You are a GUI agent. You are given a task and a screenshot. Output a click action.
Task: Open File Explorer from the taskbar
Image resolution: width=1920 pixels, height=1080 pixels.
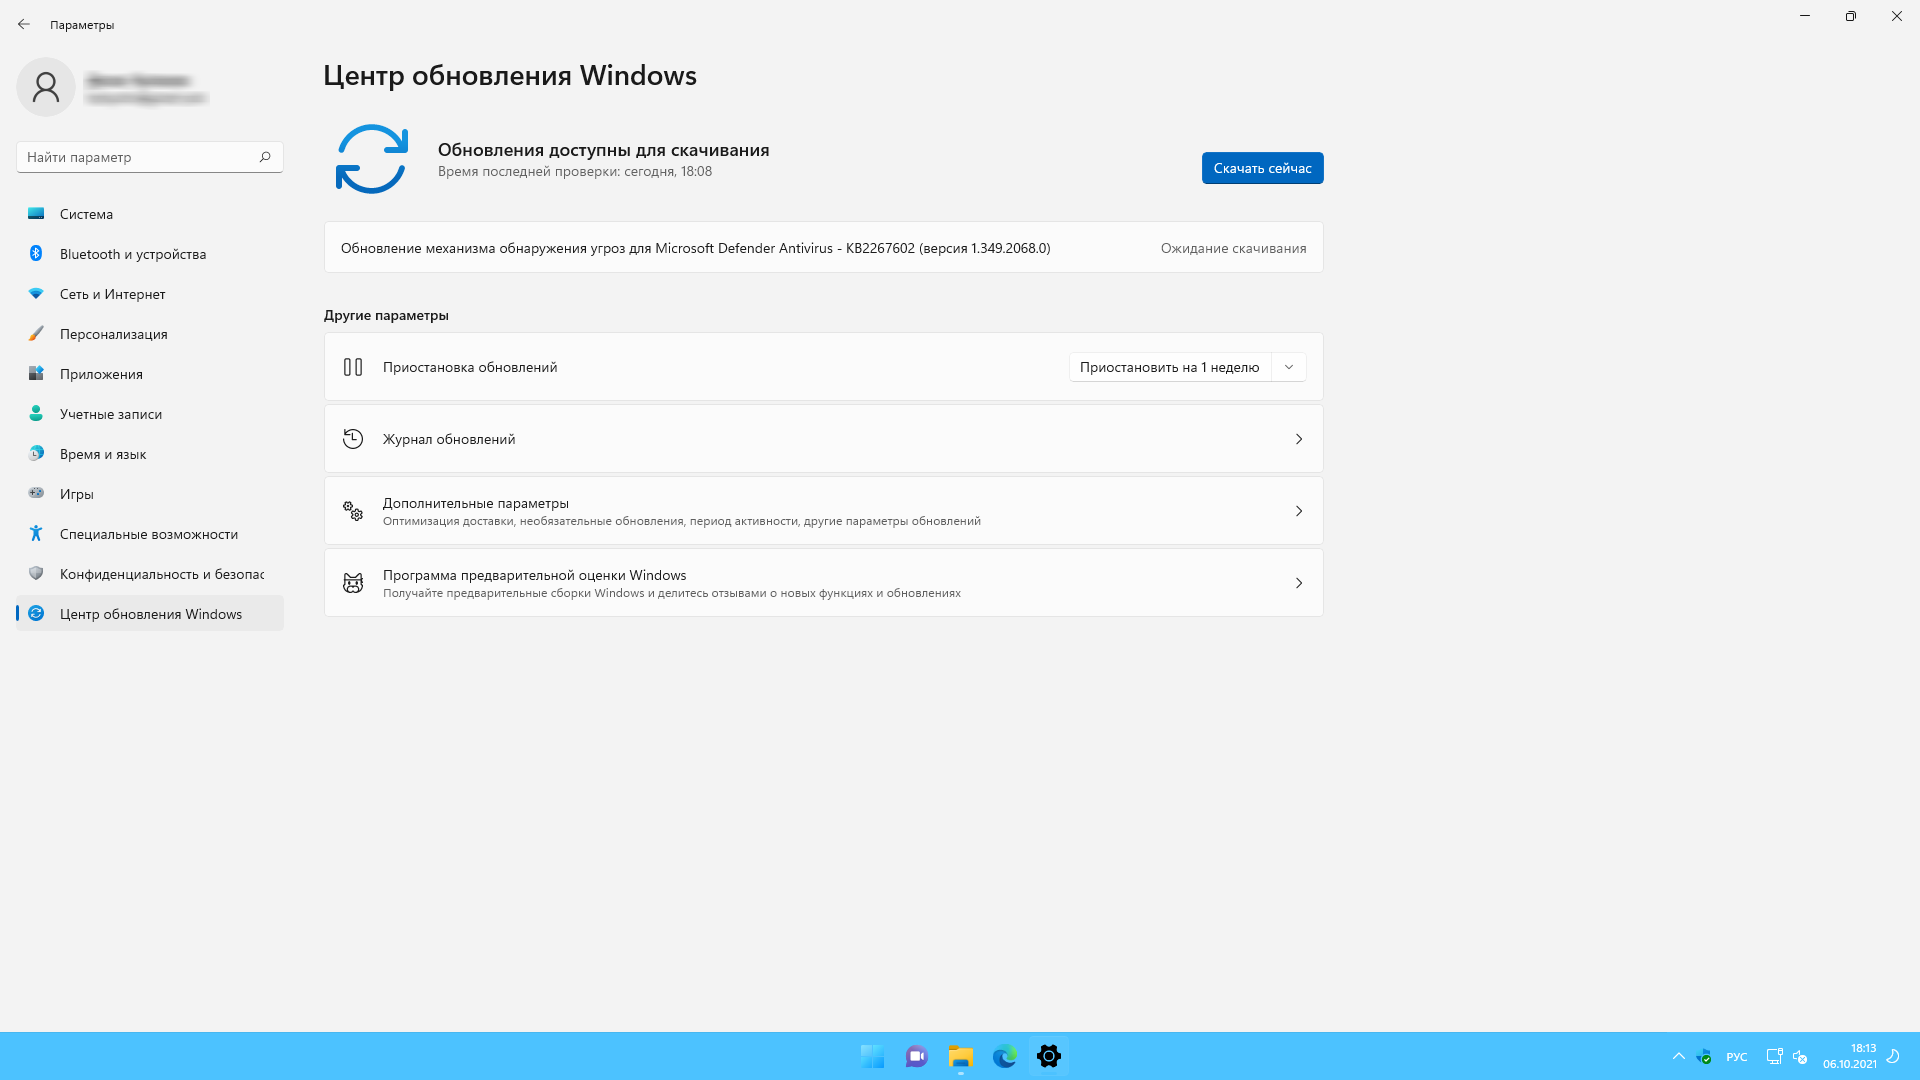click(x=960, y=1056)
